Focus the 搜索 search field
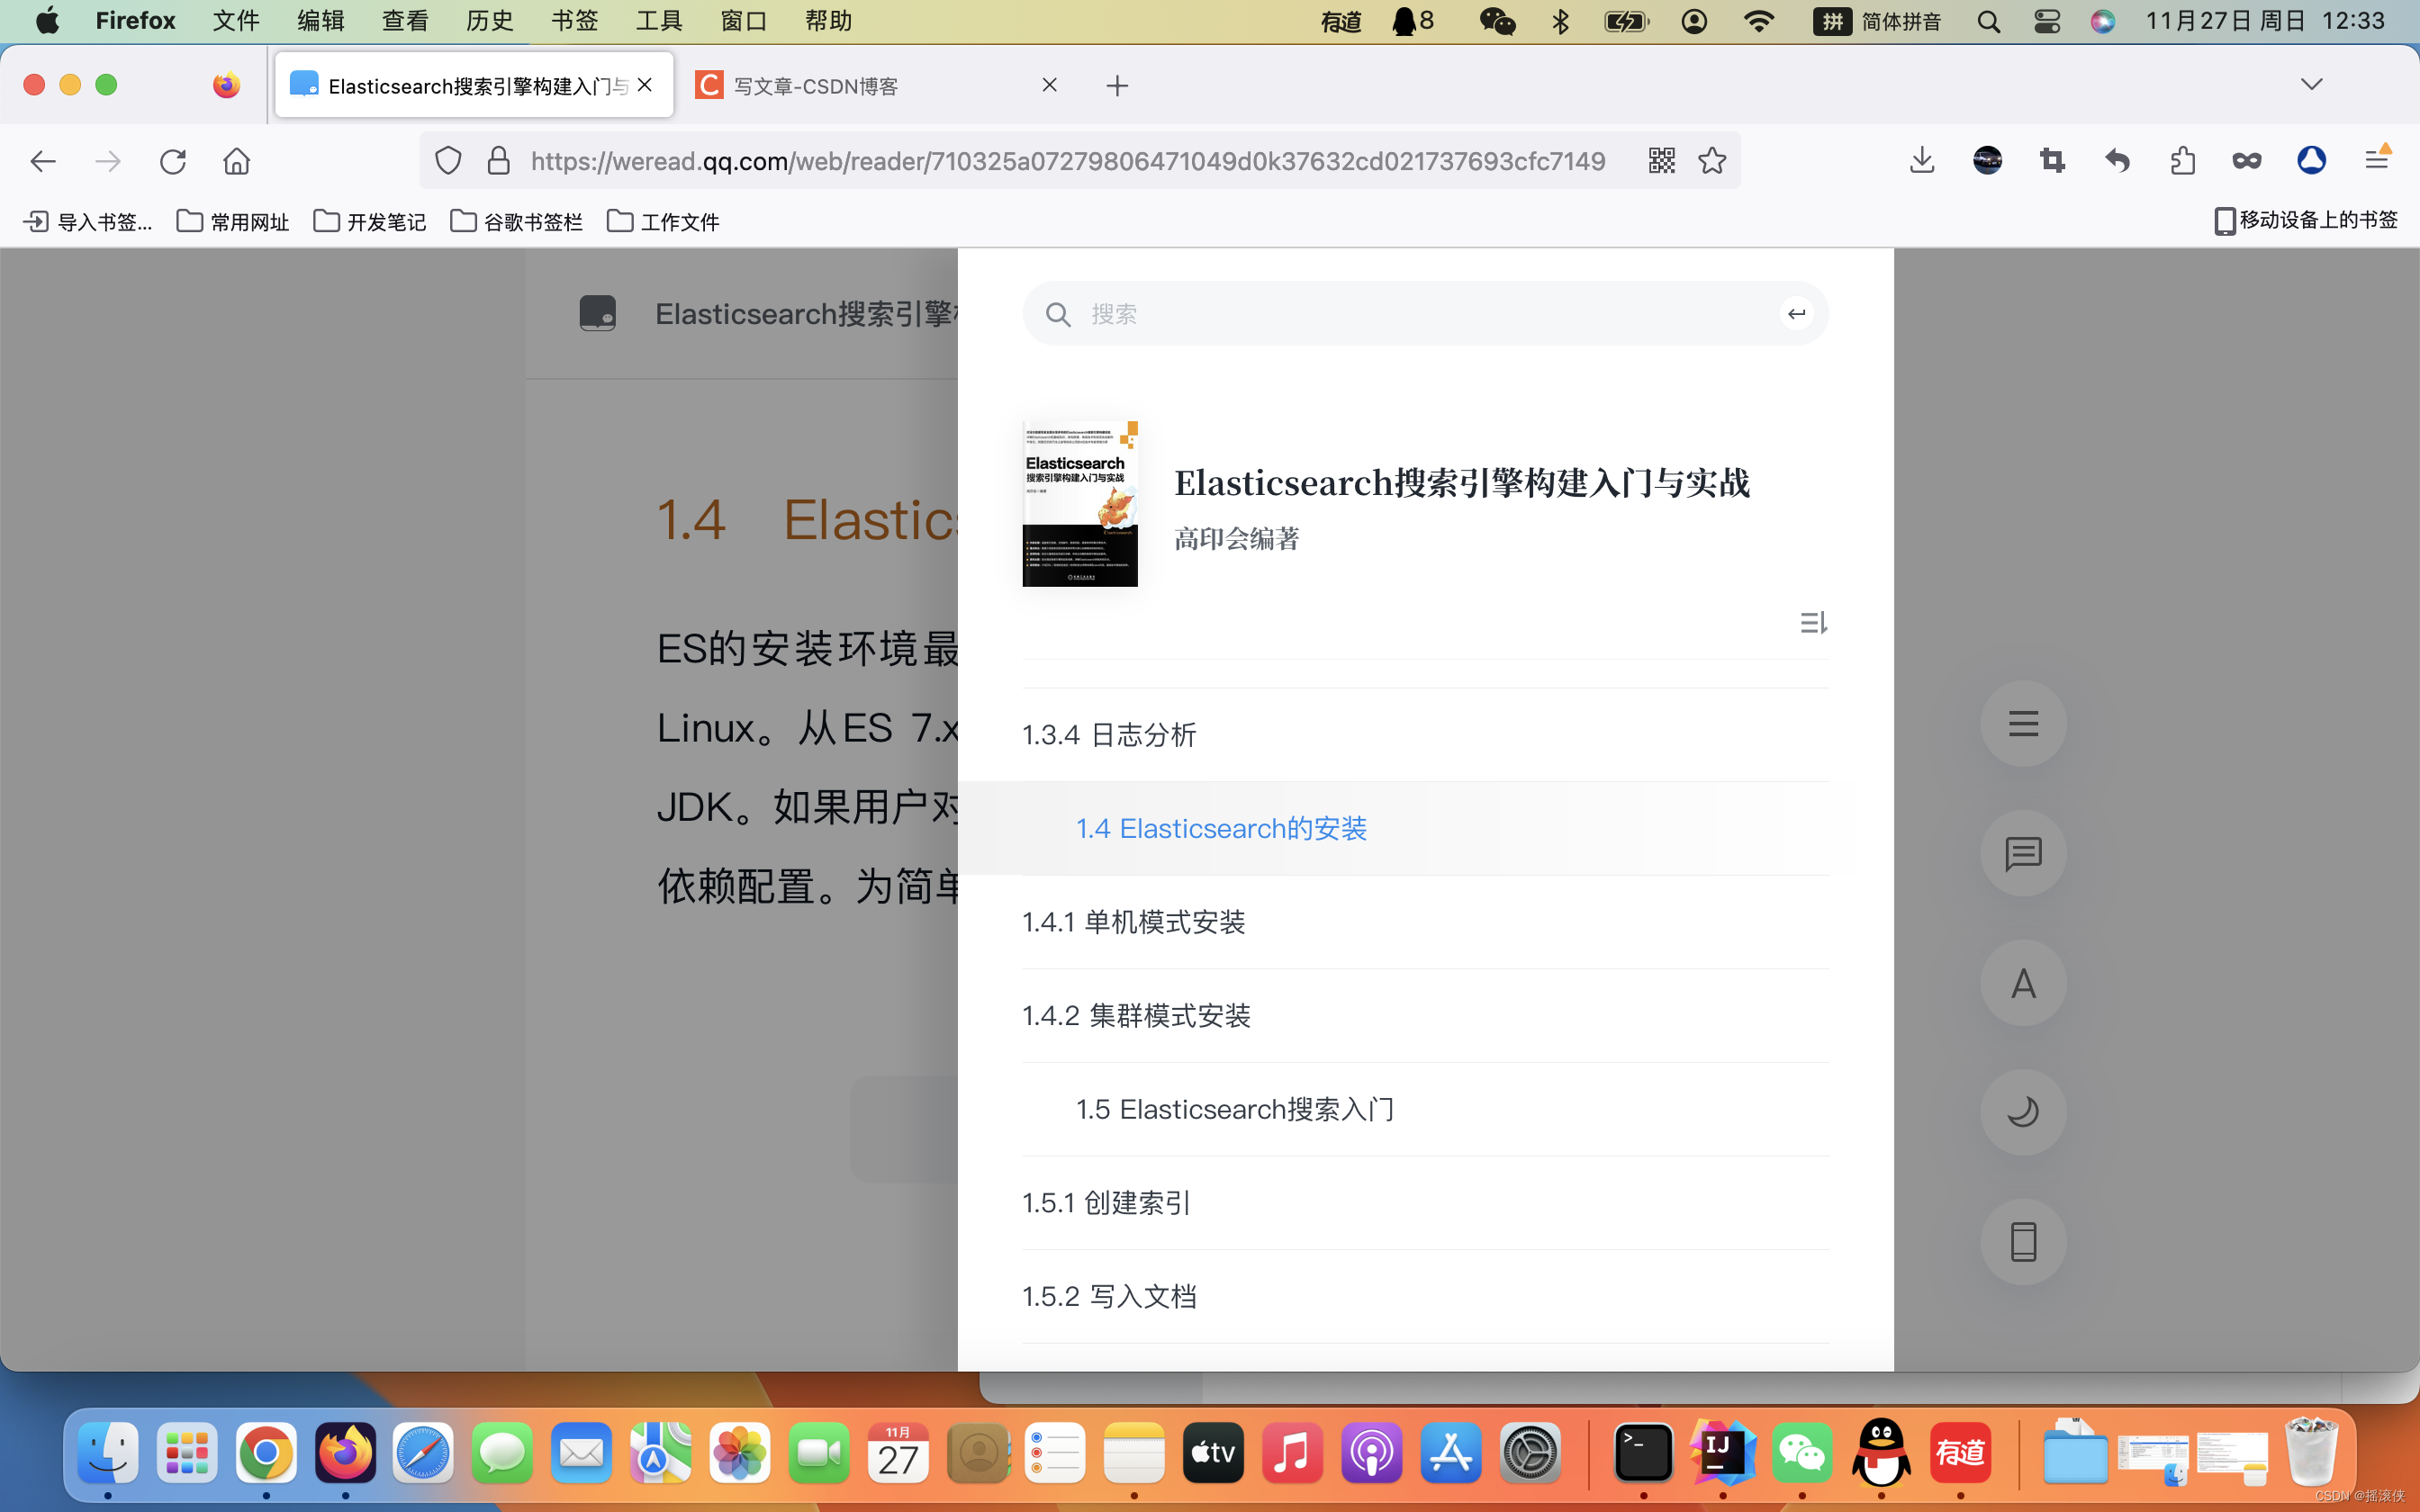This screenshot has width=2420, height=1512. coord(1425,314)
